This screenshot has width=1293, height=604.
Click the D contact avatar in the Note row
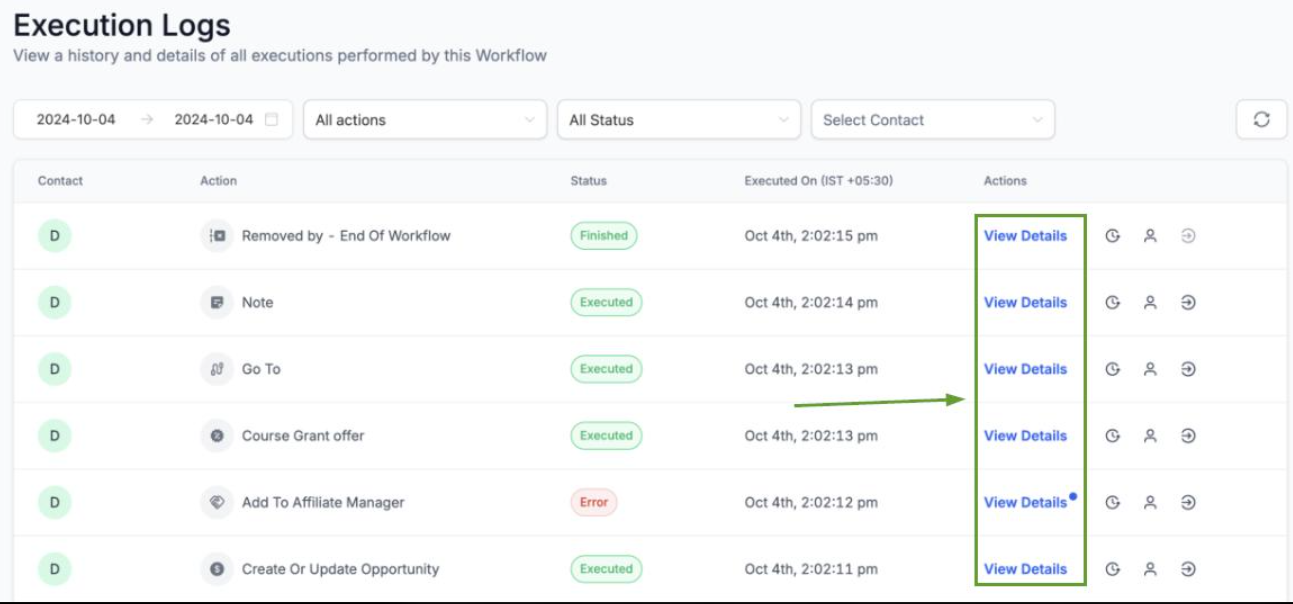pos(55,302)
